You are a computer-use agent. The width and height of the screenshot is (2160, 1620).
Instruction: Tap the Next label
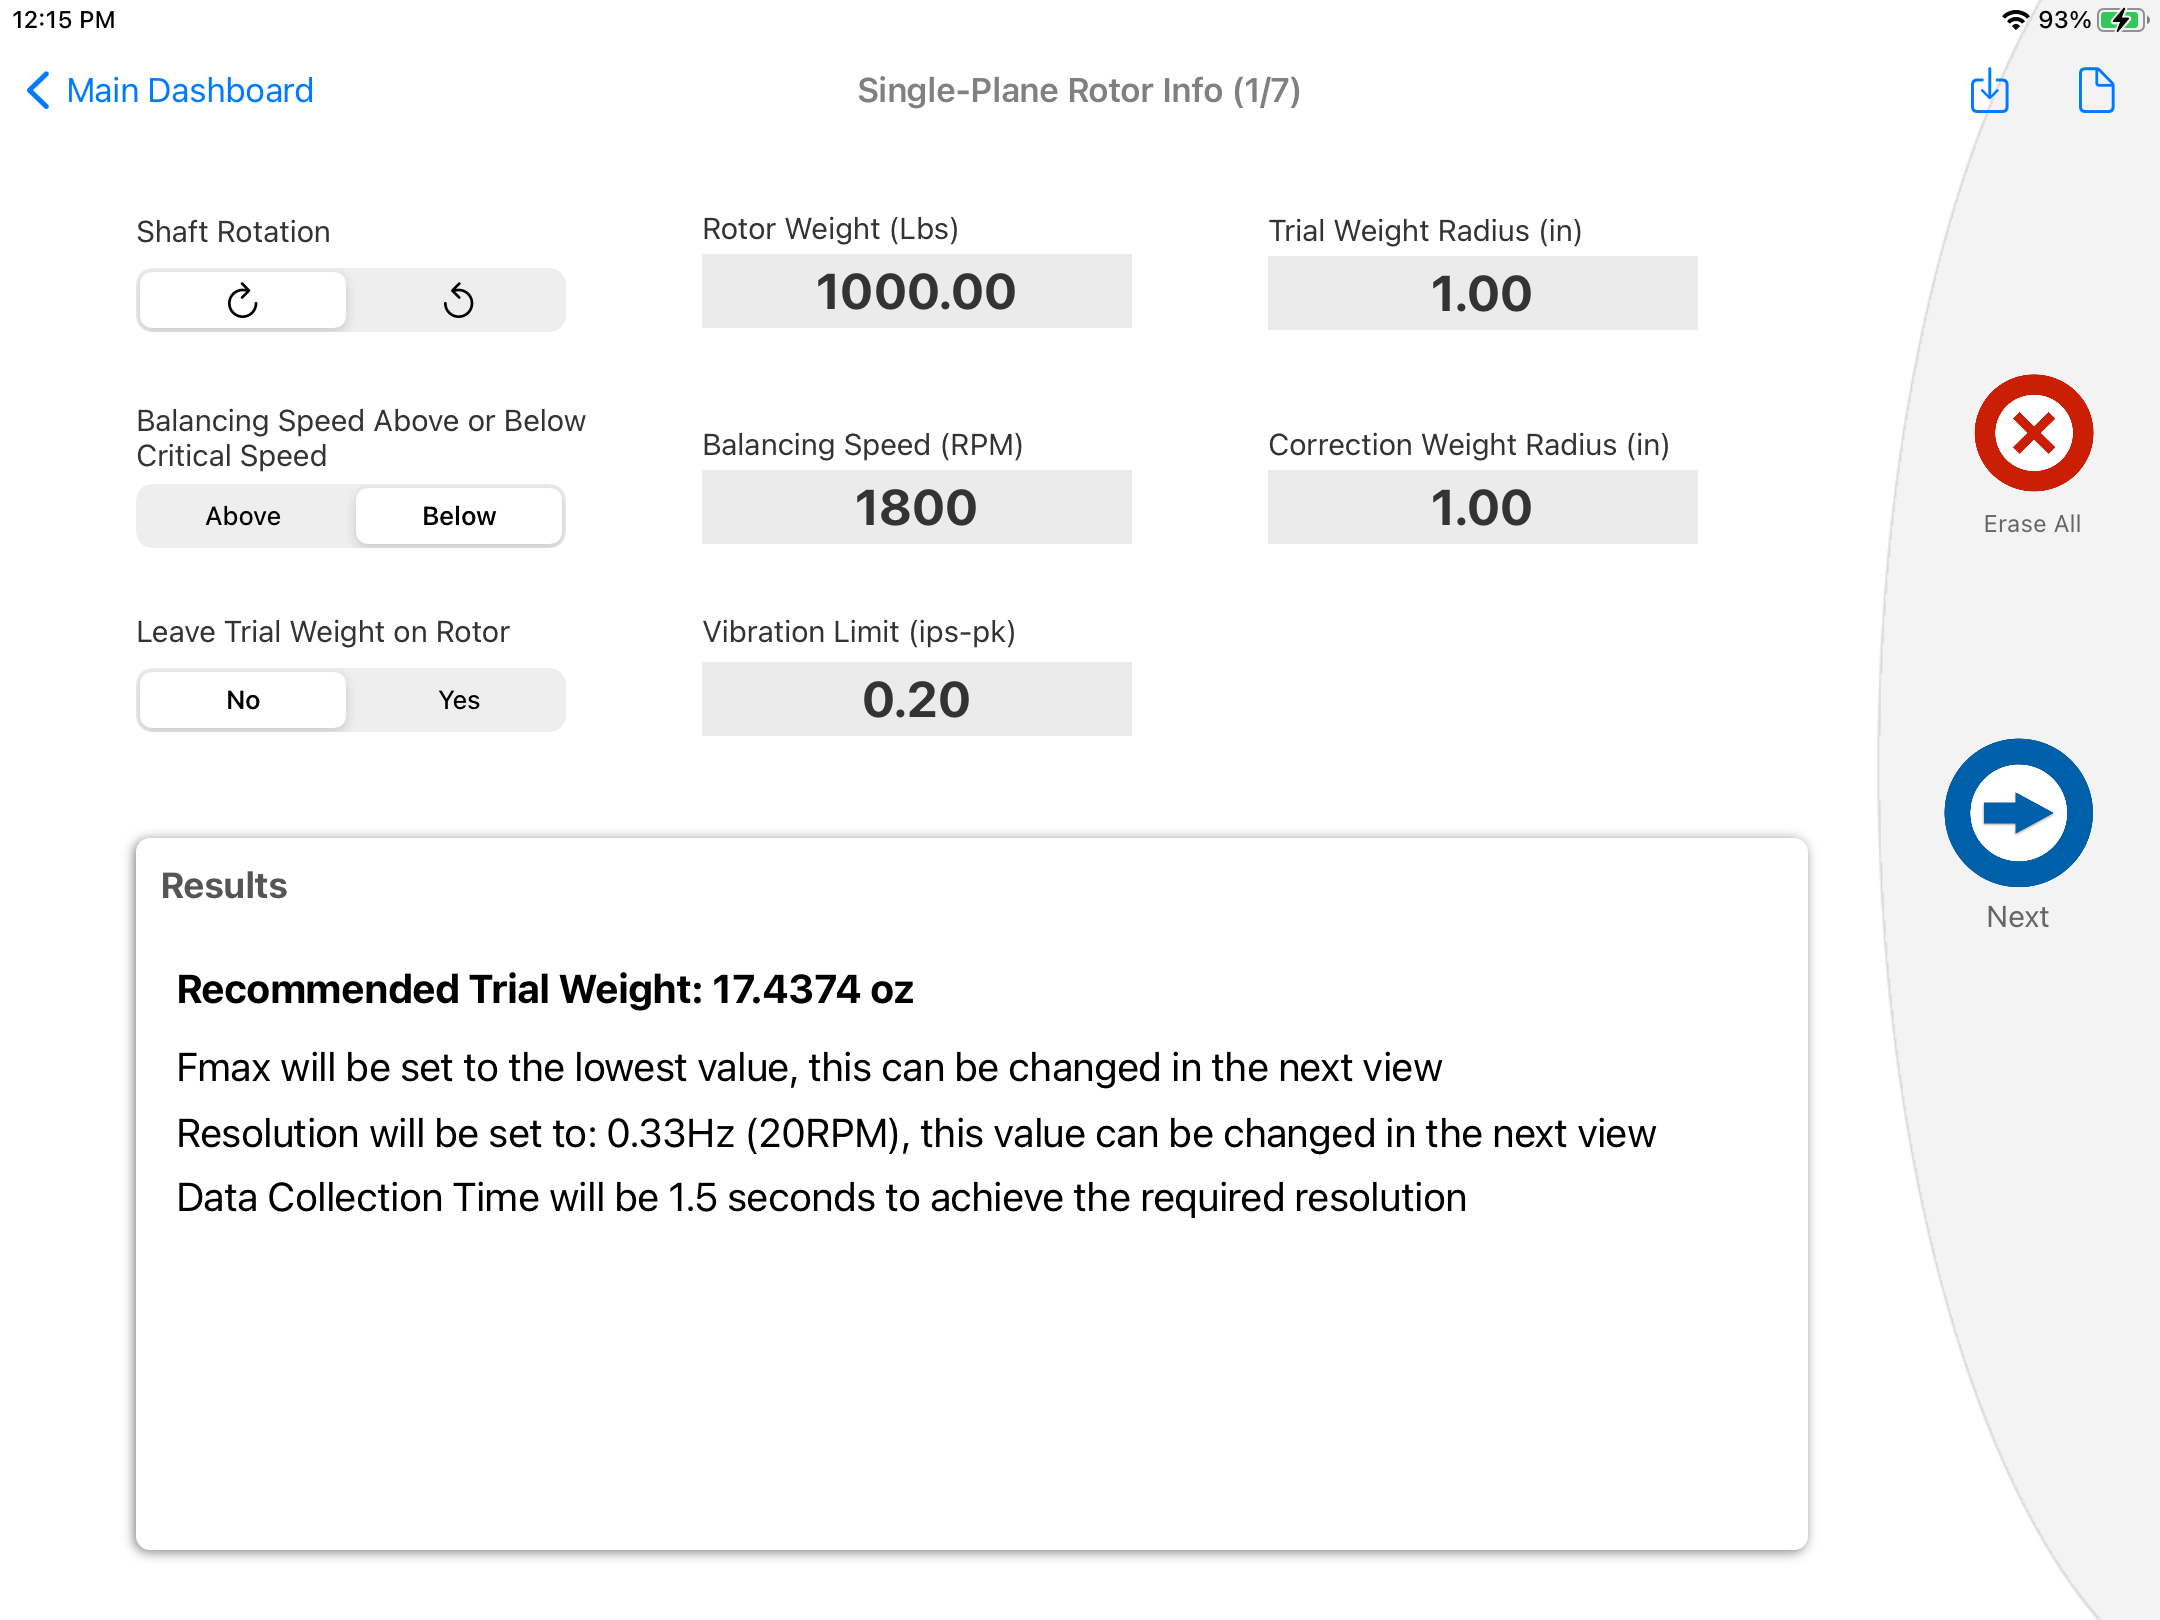2018,916
